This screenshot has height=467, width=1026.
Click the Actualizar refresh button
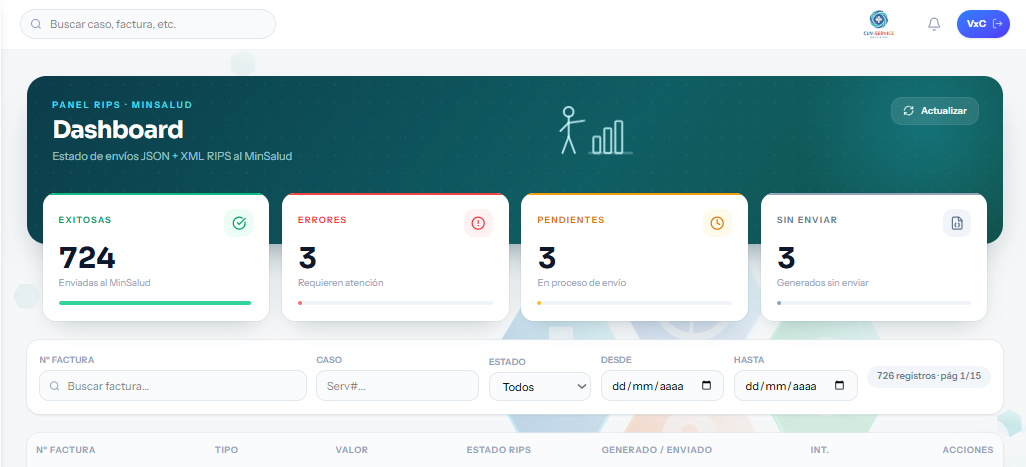point(934,111)
